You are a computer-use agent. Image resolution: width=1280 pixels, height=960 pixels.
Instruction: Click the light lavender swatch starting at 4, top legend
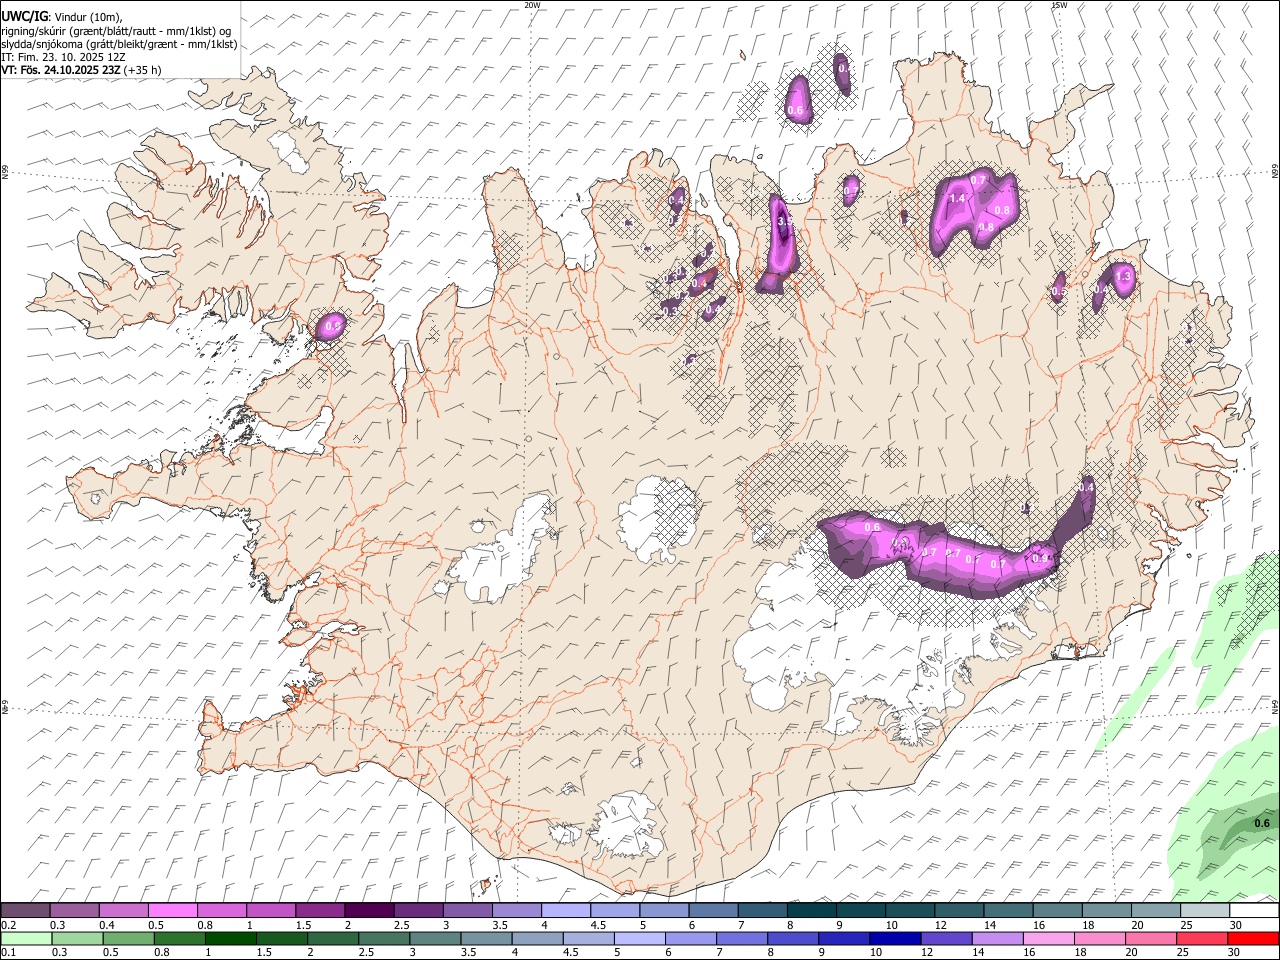coord(565,911)
